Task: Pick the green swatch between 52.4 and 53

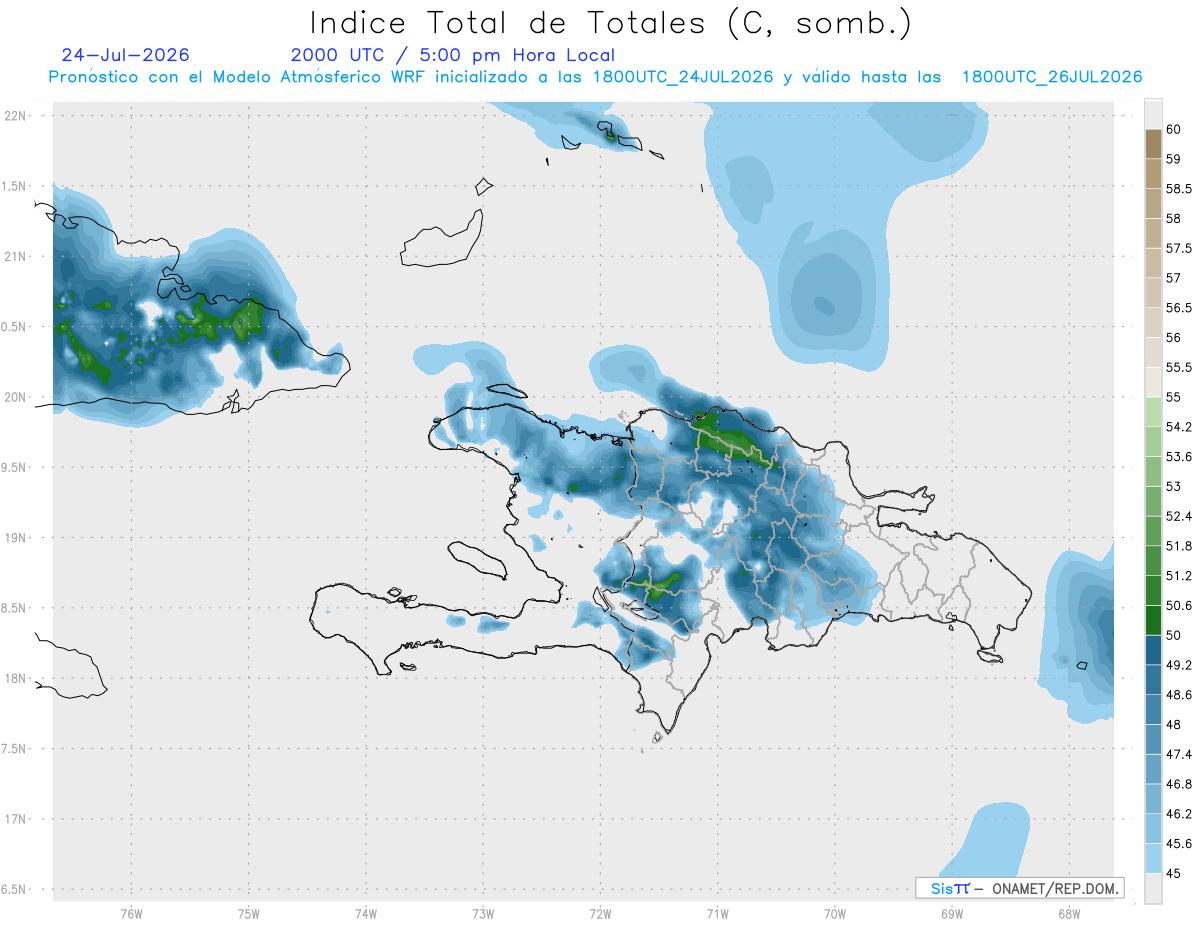Action: pyautogui.click(x=1153, y=501)
